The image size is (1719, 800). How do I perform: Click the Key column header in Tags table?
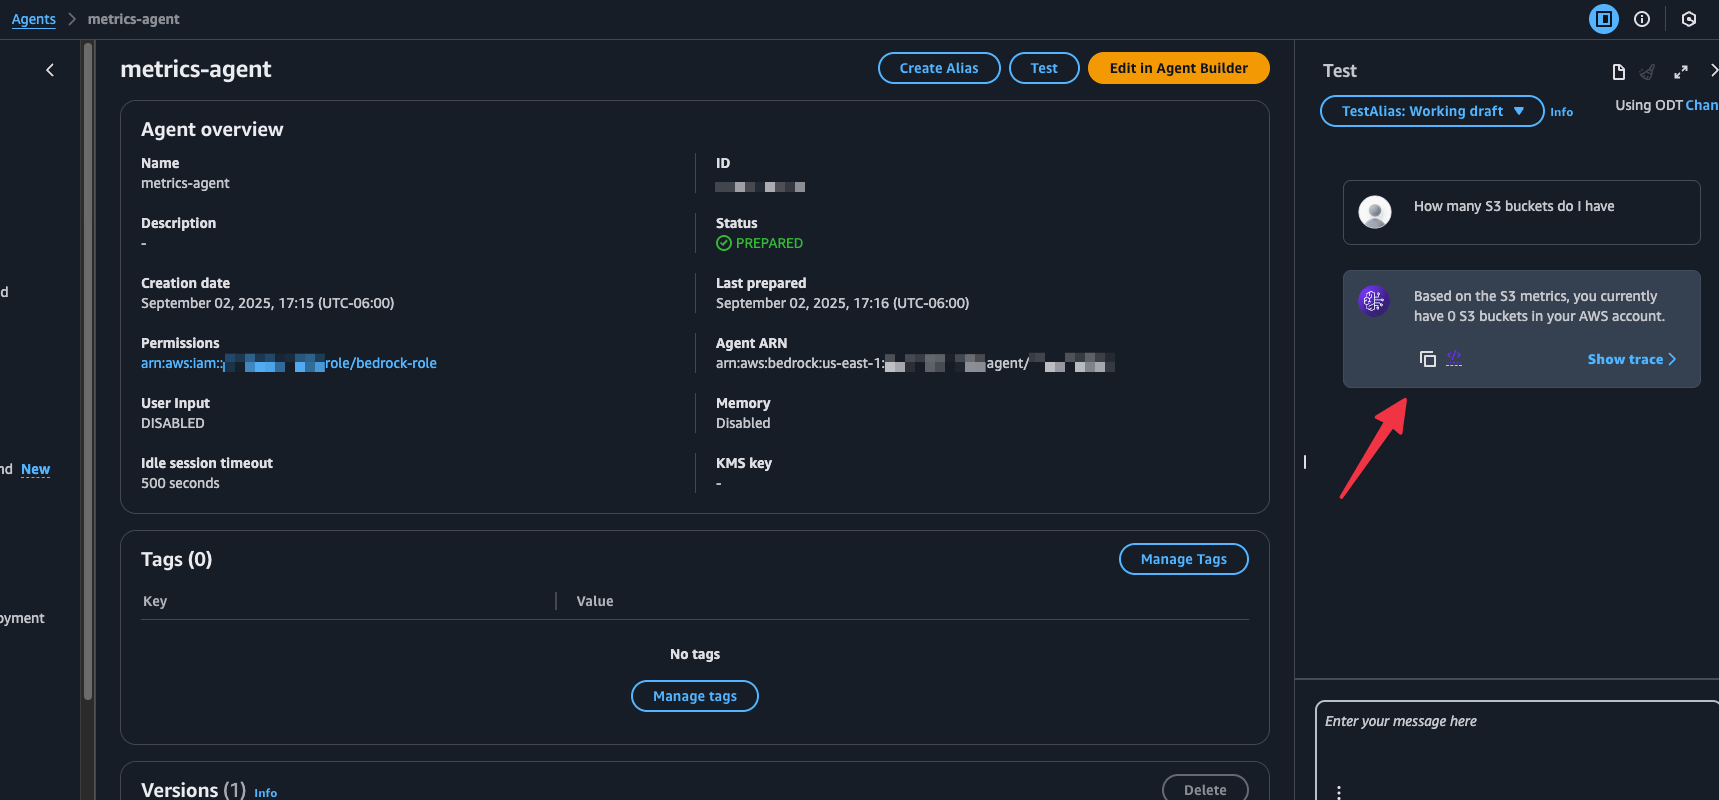click(x=155, y=601)
